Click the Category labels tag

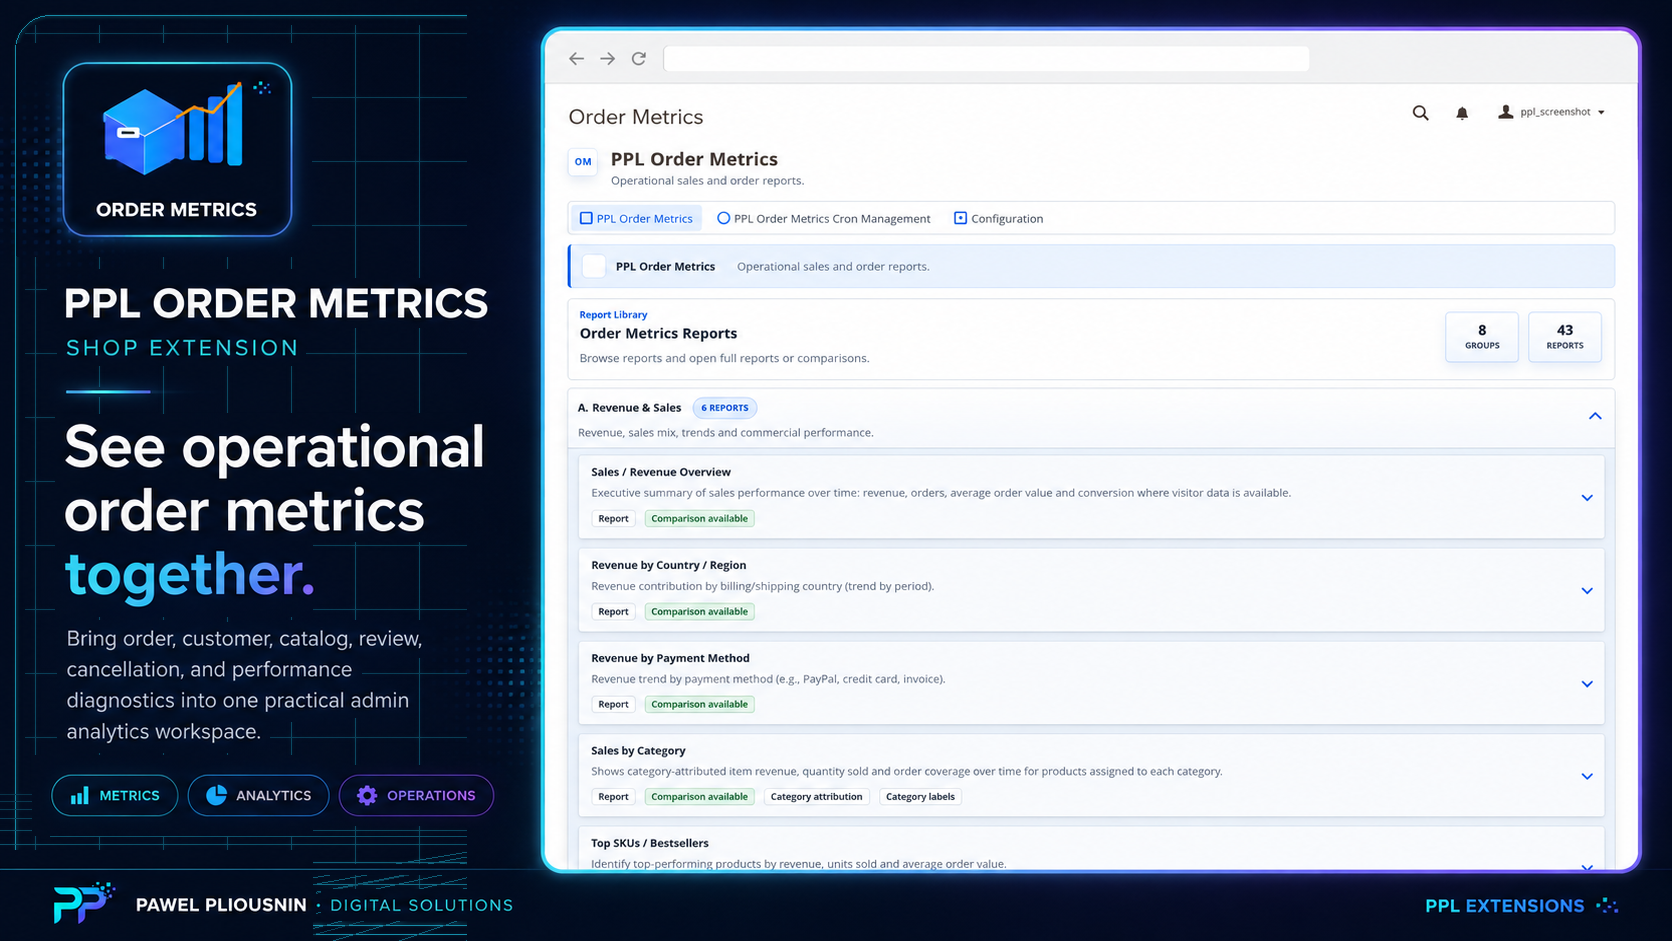click(x=920, y=797)
